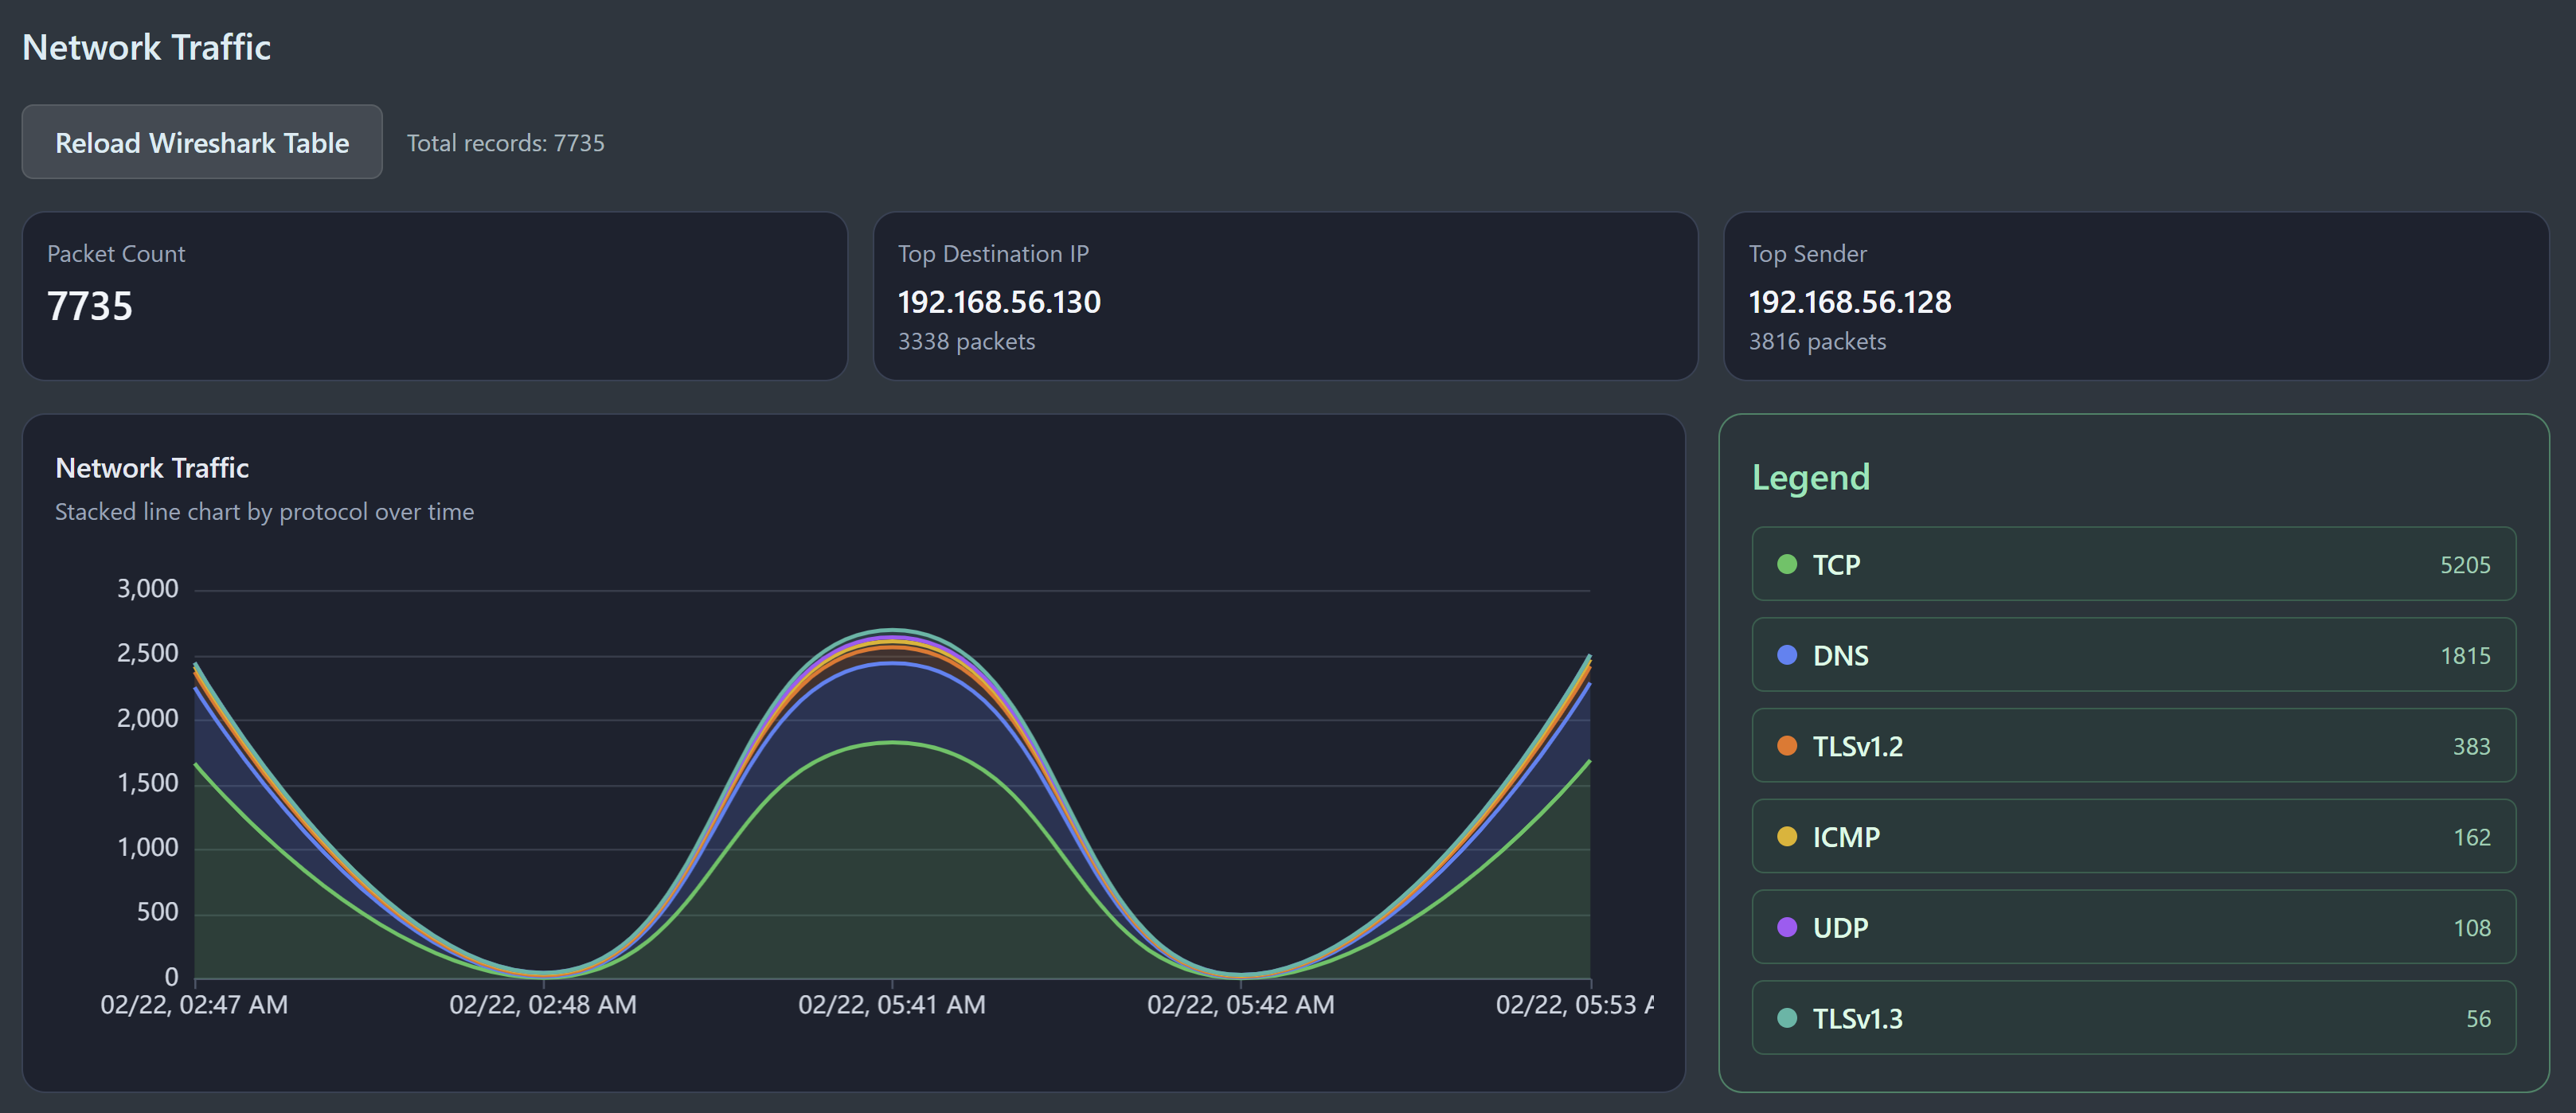Click the 05:41 AM chart peak marker
2576x1113 pixels.
(x=892, y=631)
